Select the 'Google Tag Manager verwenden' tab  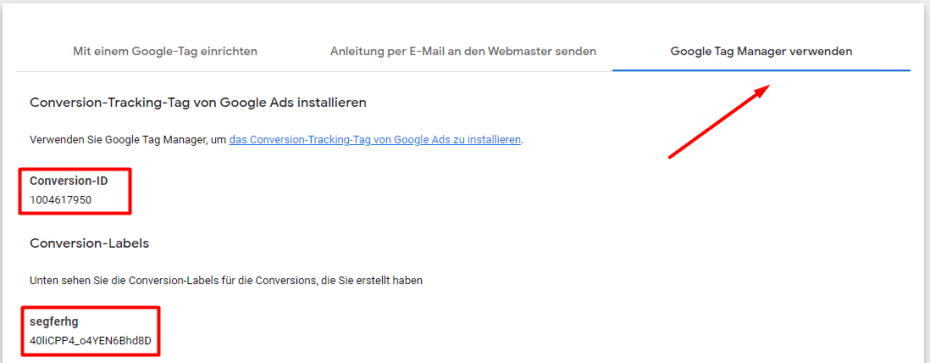pyautogui.click(x=762, y=52)
